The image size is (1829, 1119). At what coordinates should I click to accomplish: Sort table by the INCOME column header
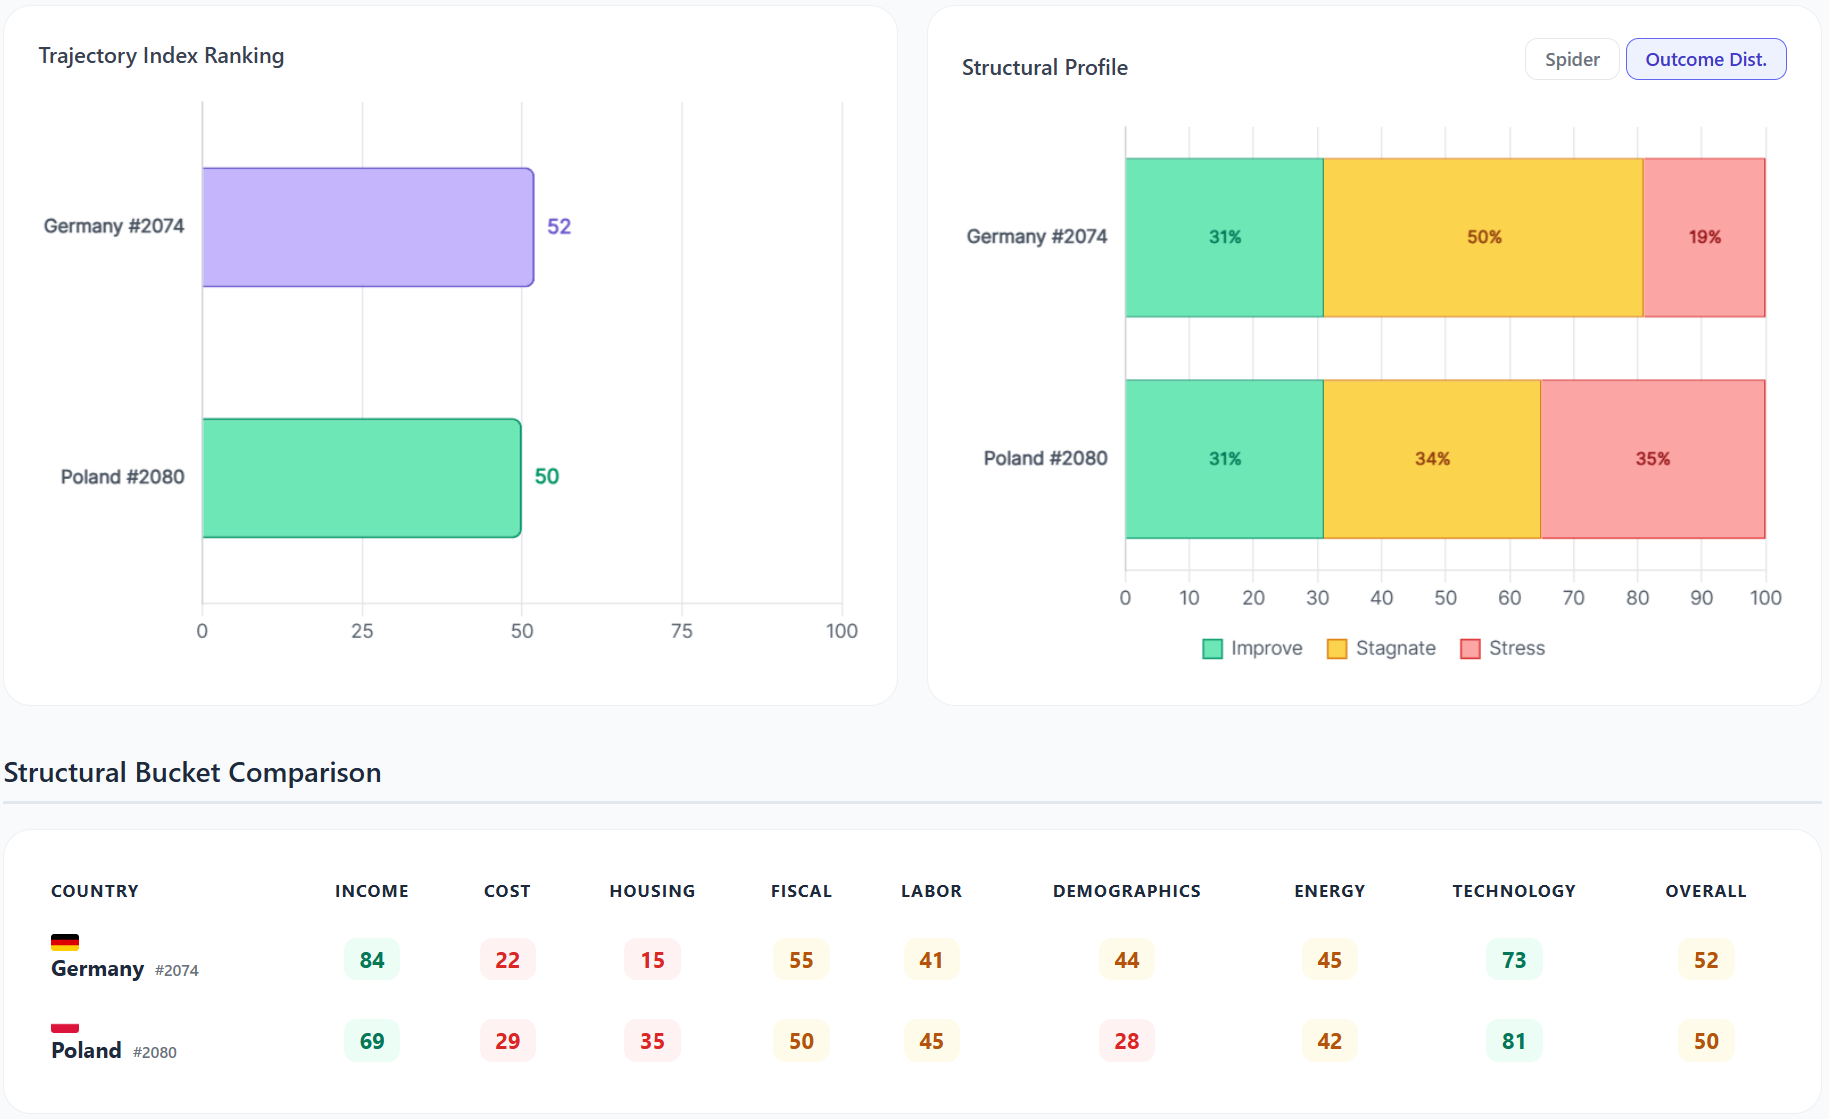point(371,891)
